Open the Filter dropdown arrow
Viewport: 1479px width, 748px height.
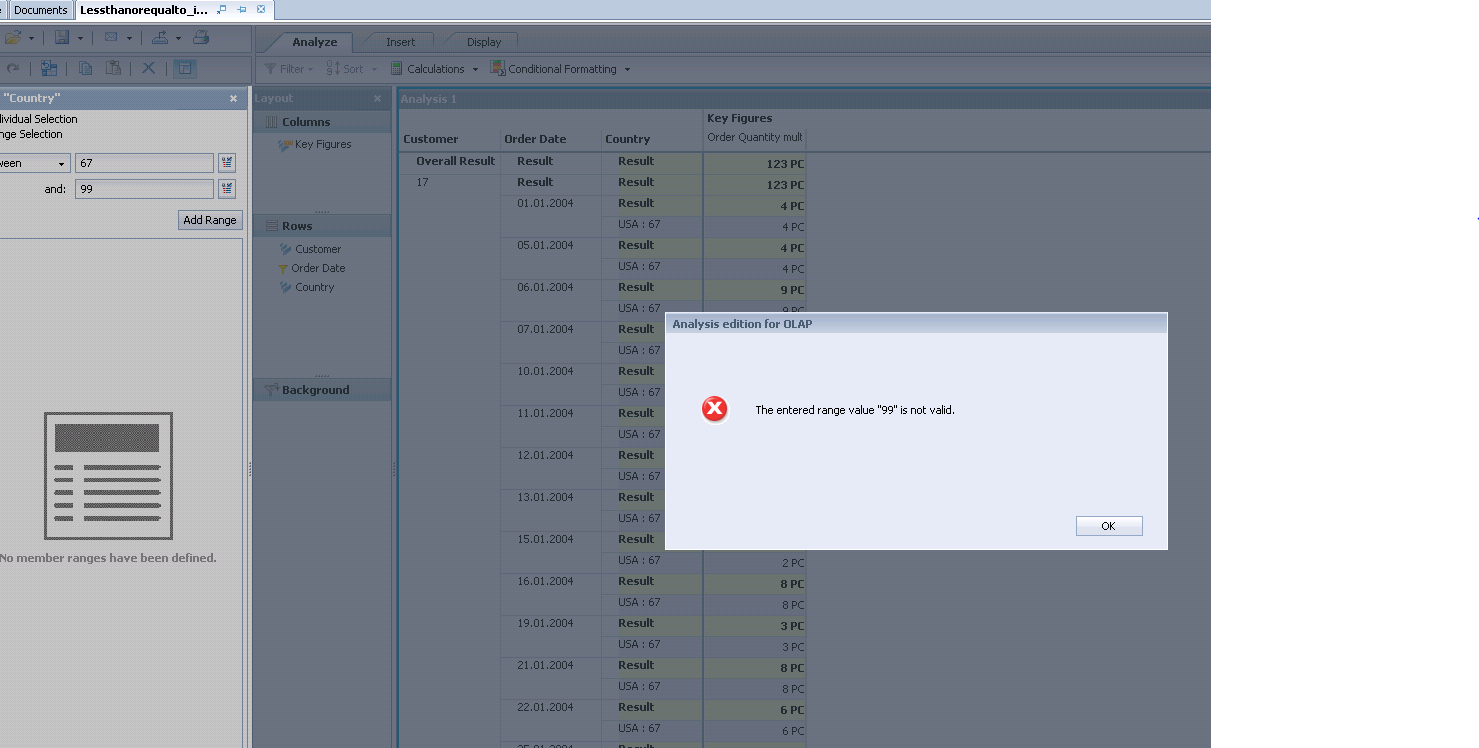pos(311,69)
